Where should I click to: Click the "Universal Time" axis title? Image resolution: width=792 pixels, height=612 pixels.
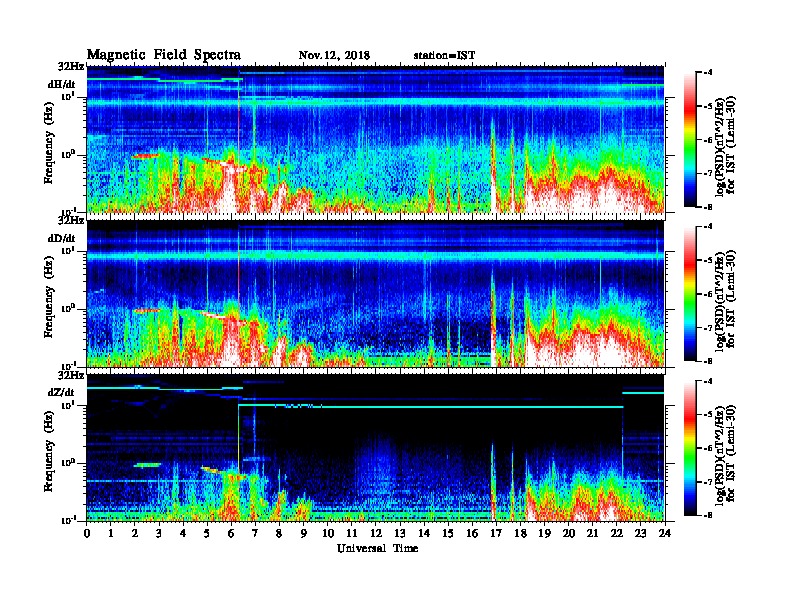(377, 548)
